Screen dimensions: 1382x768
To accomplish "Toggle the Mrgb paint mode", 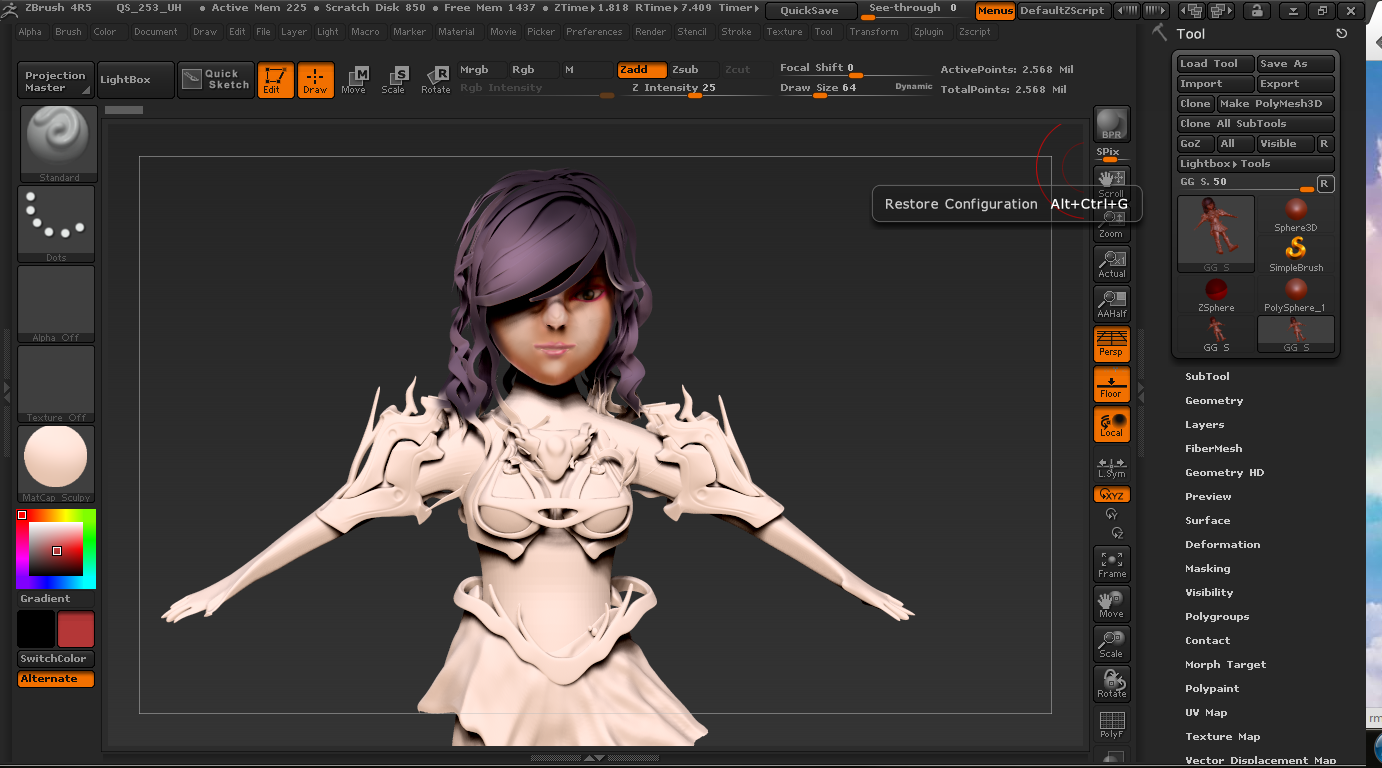I will pos(482,70).
